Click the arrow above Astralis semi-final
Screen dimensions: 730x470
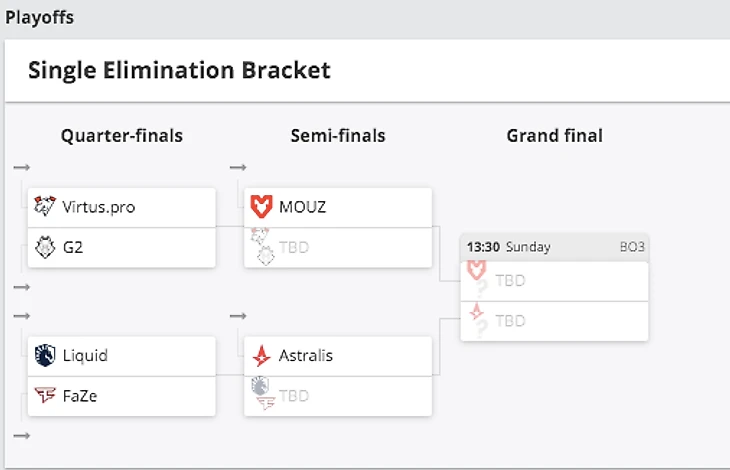click(238, 316)
